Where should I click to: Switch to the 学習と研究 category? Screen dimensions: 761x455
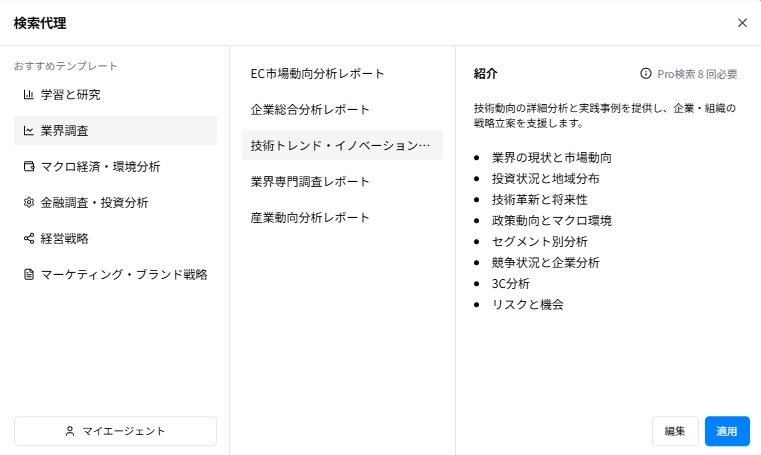click(70, 95)
